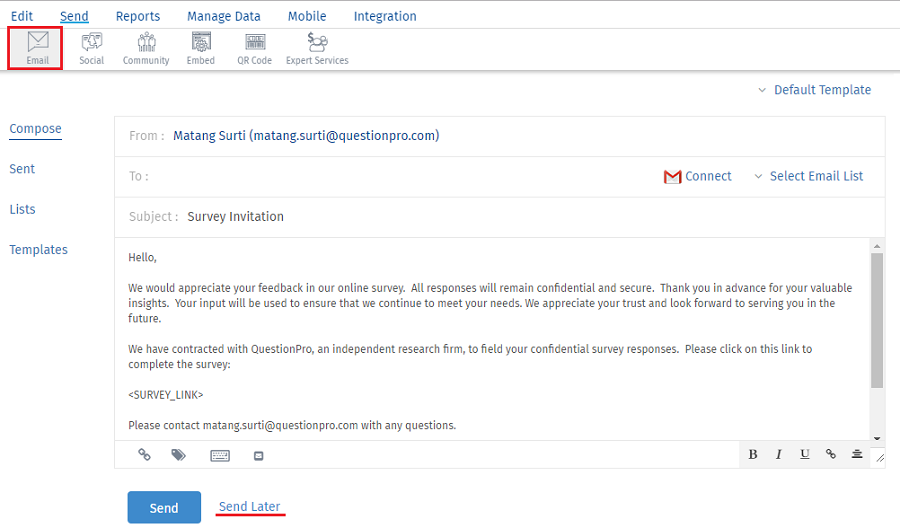Open the Edit menu
The height and width of the screenshot is (528, 900).
coord(22,16)
